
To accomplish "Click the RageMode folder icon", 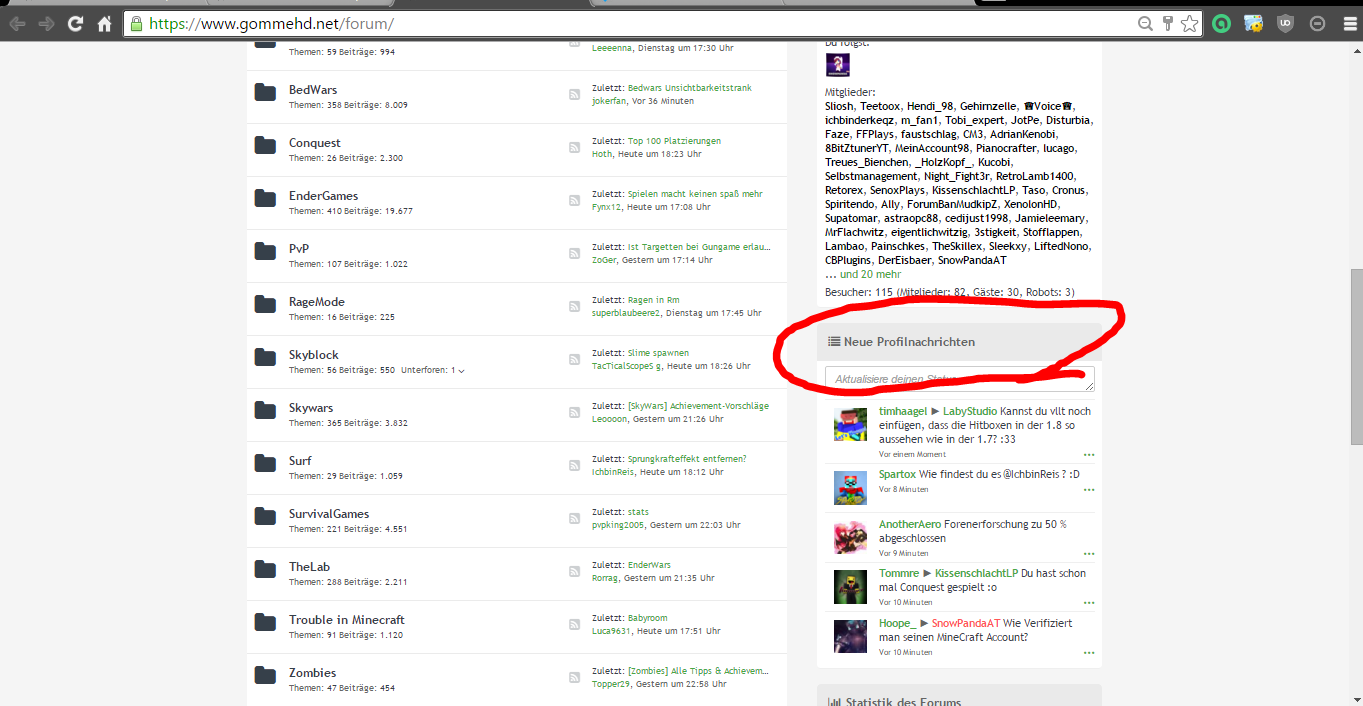I will click(x=265, y=305).
